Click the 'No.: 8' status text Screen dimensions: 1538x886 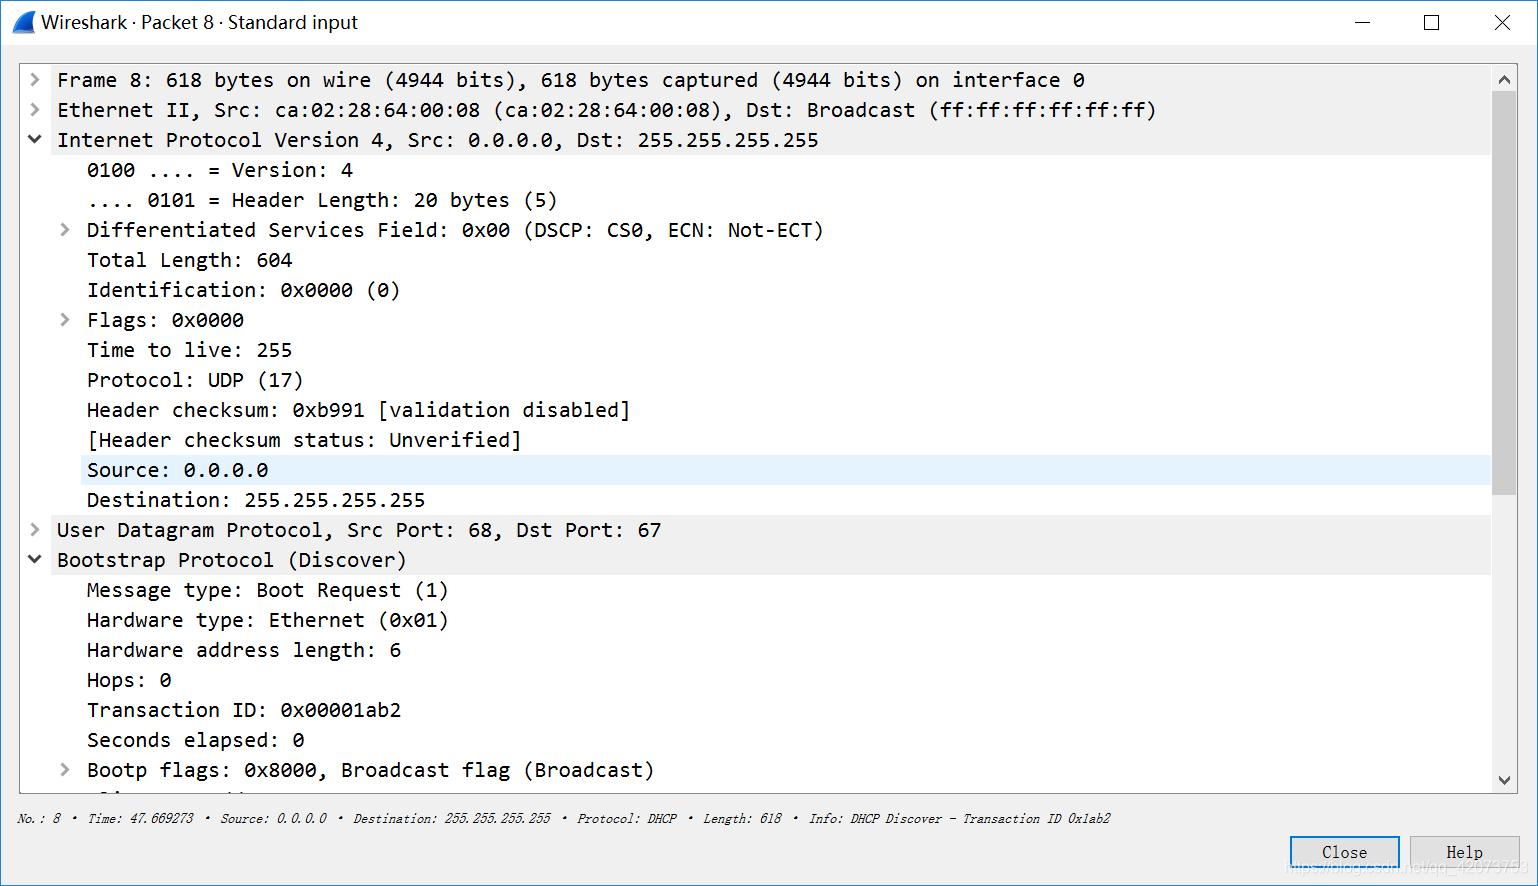click(x=39, y=818)
